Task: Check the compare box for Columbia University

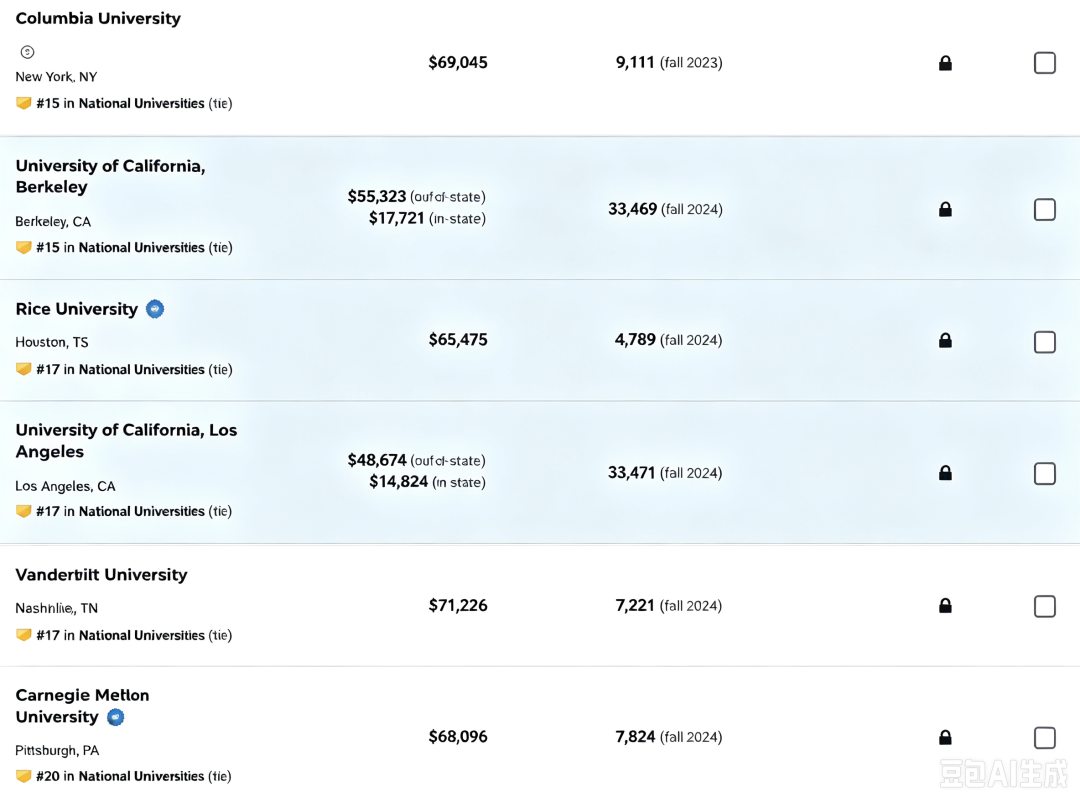Action: click(1044, 63)
